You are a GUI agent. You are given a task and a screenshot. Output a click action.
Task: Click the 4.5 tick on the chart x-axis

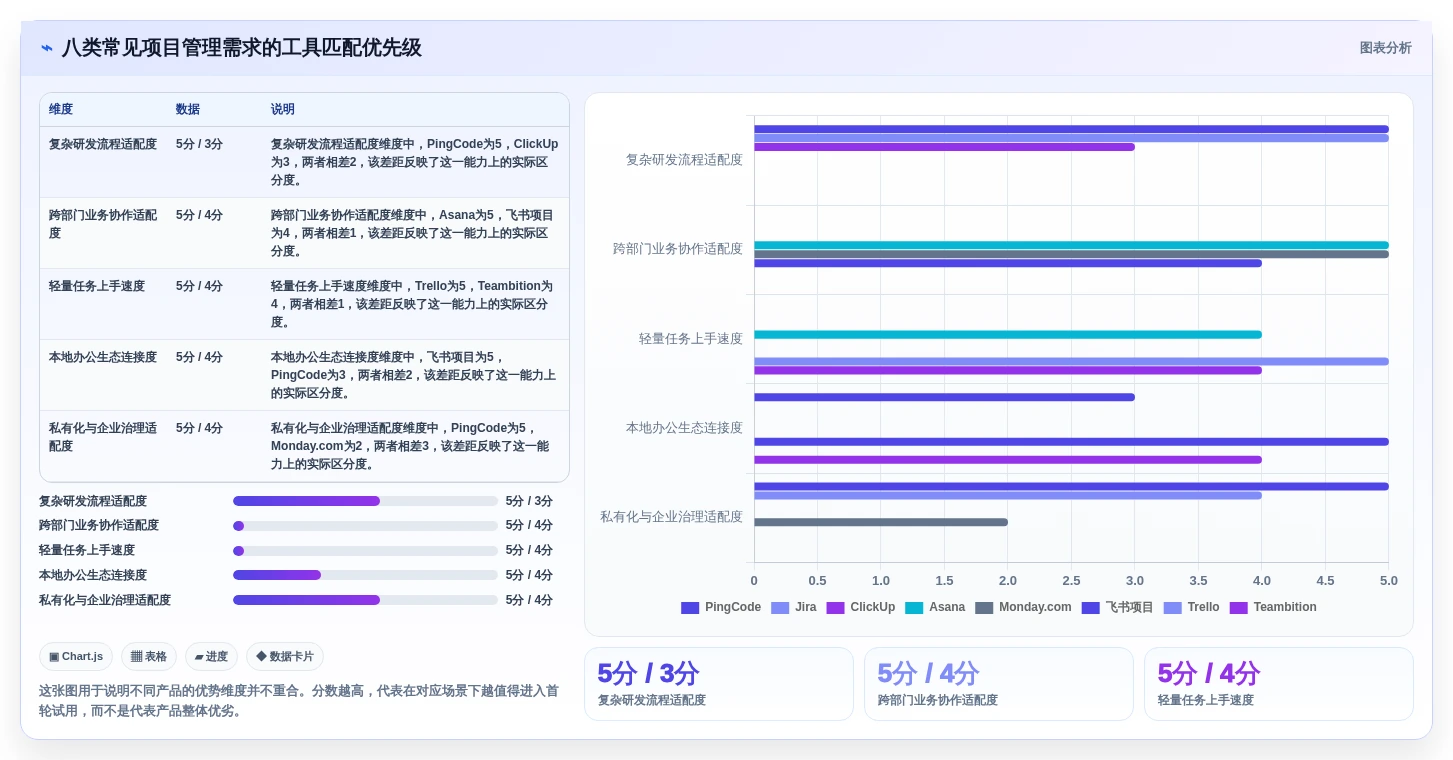tap(1325, 581)
